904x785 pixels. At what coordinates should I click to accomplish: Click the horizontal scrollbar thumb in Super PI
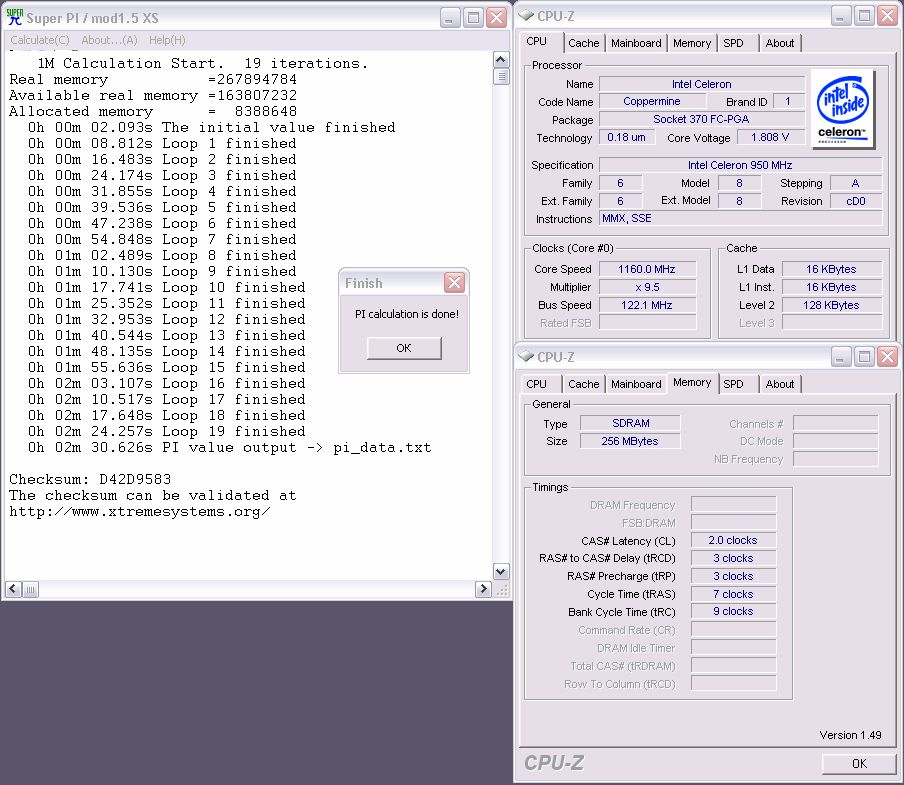pyautogui.click(x=31, y=589)
